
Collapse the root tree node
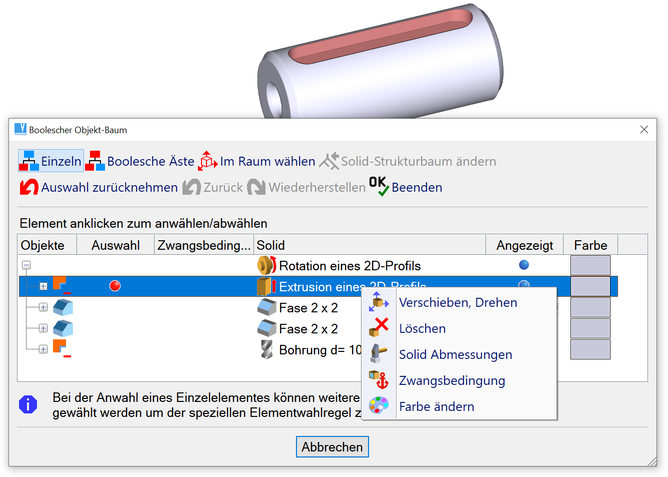[27, 266]
